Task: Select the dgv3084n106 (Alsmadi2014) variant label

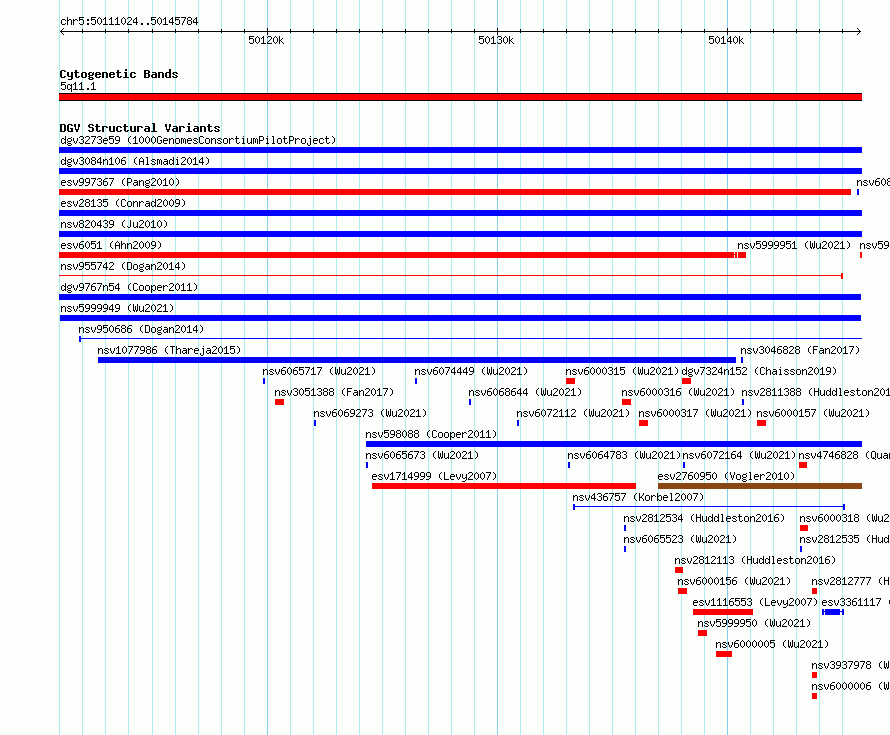Action: pos(135,161)
